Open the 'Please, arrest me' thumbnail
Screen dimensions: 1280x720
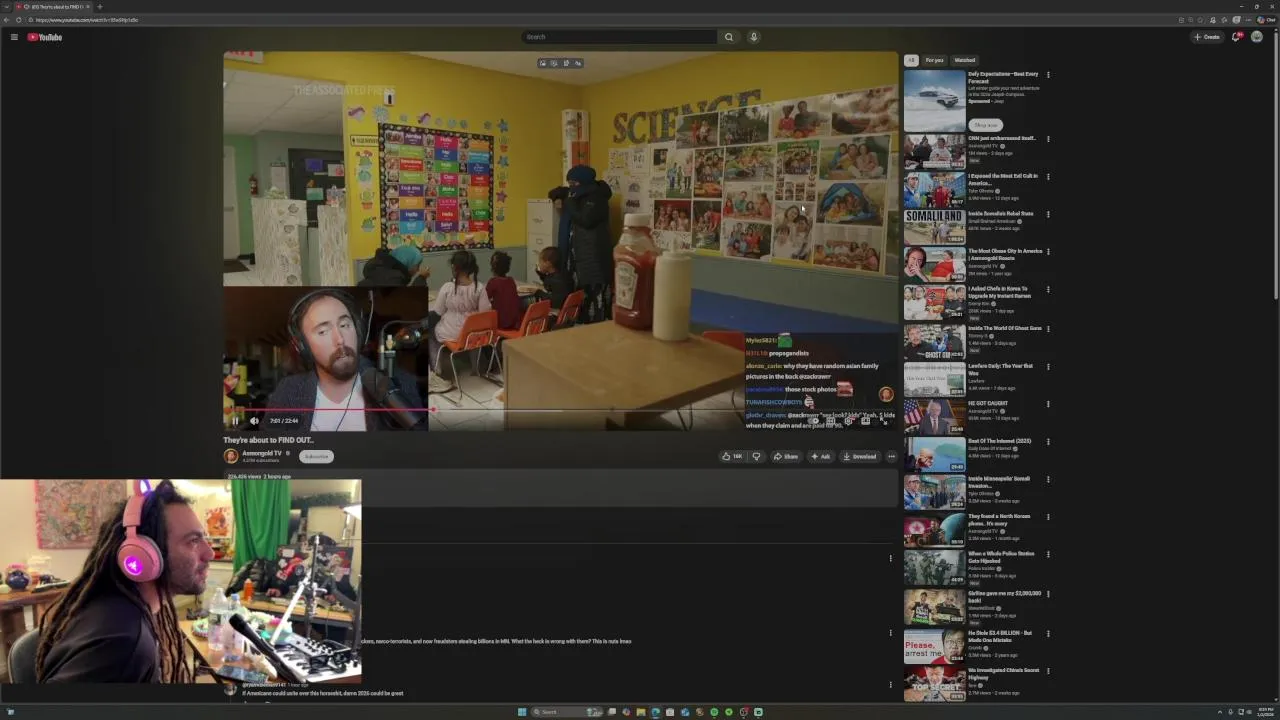(x=934, y=646)
